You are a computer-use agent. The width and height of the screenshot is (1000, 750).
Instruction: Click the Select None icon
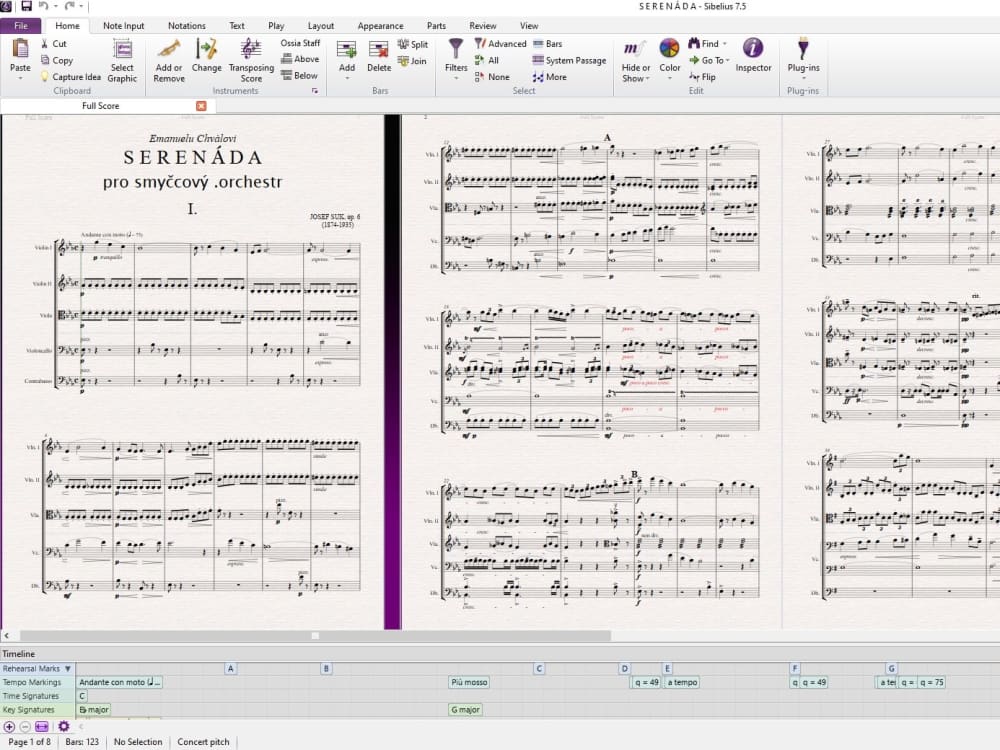pos(480,77)
